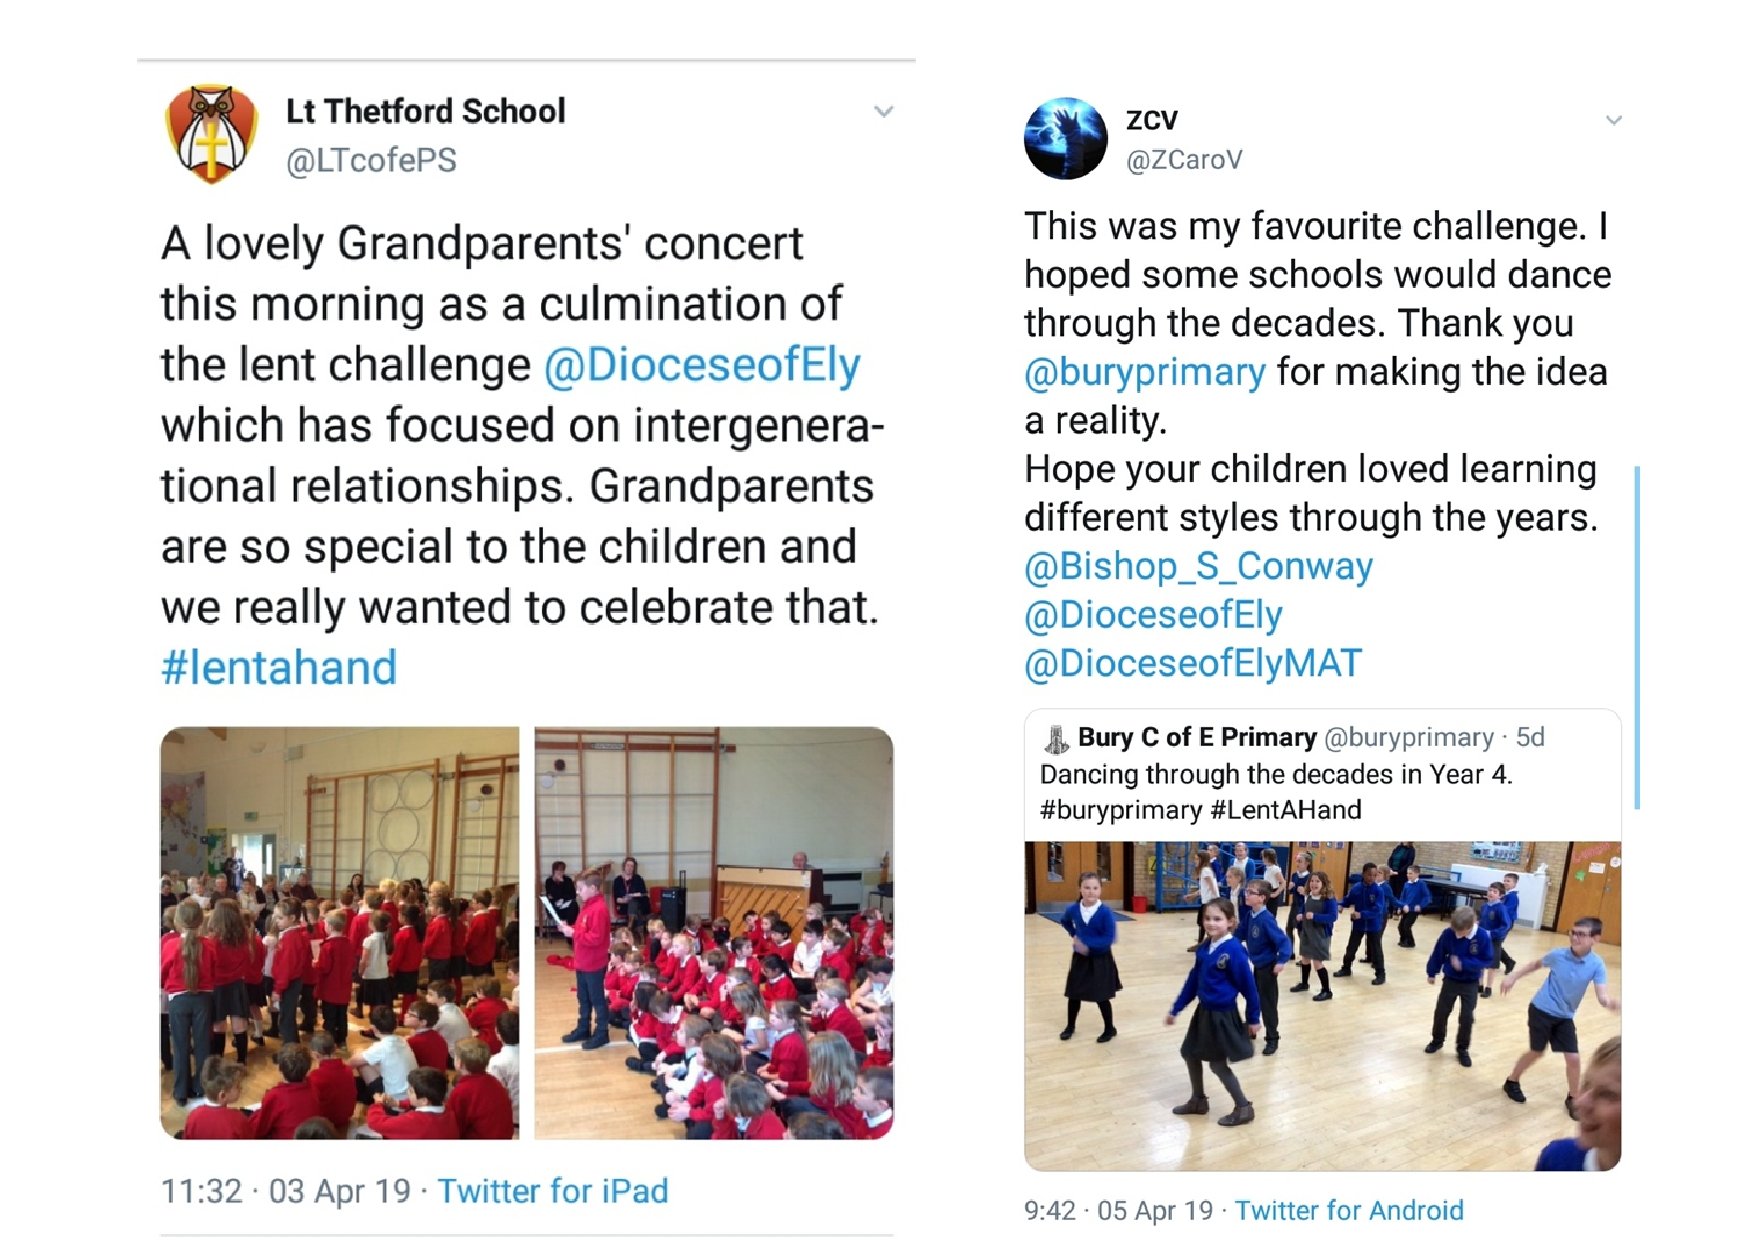Open @buryprimary mention in zcv tweet
This screenshot has width=1754, height=1240.
pyautogui.click(x=1145, y=372)
